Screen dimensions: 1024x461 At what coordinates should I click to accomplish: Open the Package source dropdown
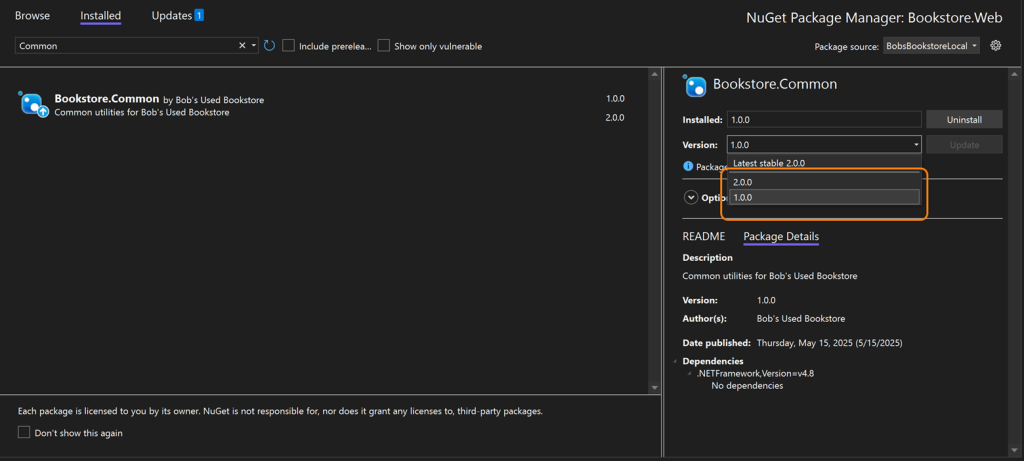931,46
